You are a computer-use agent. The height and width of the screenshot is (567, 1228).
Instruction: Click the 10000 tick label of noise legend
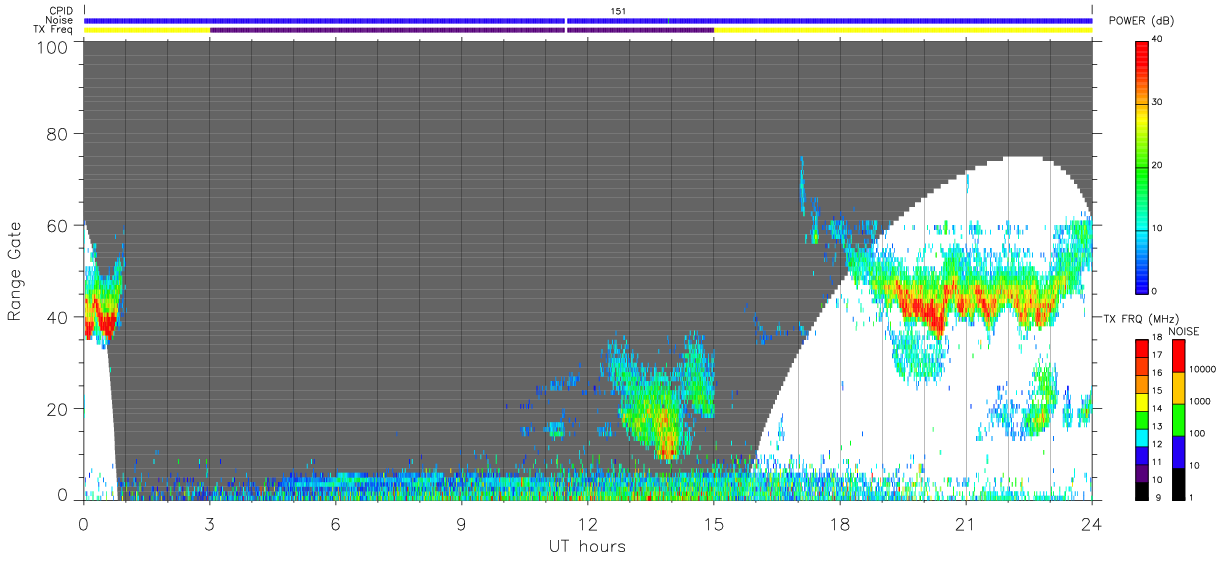tap(1204, 368)
